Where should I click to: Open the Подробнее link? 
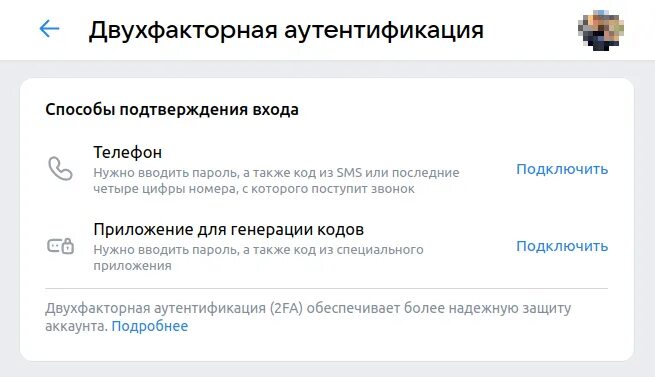pyautogui.click(x=150, y=326)
